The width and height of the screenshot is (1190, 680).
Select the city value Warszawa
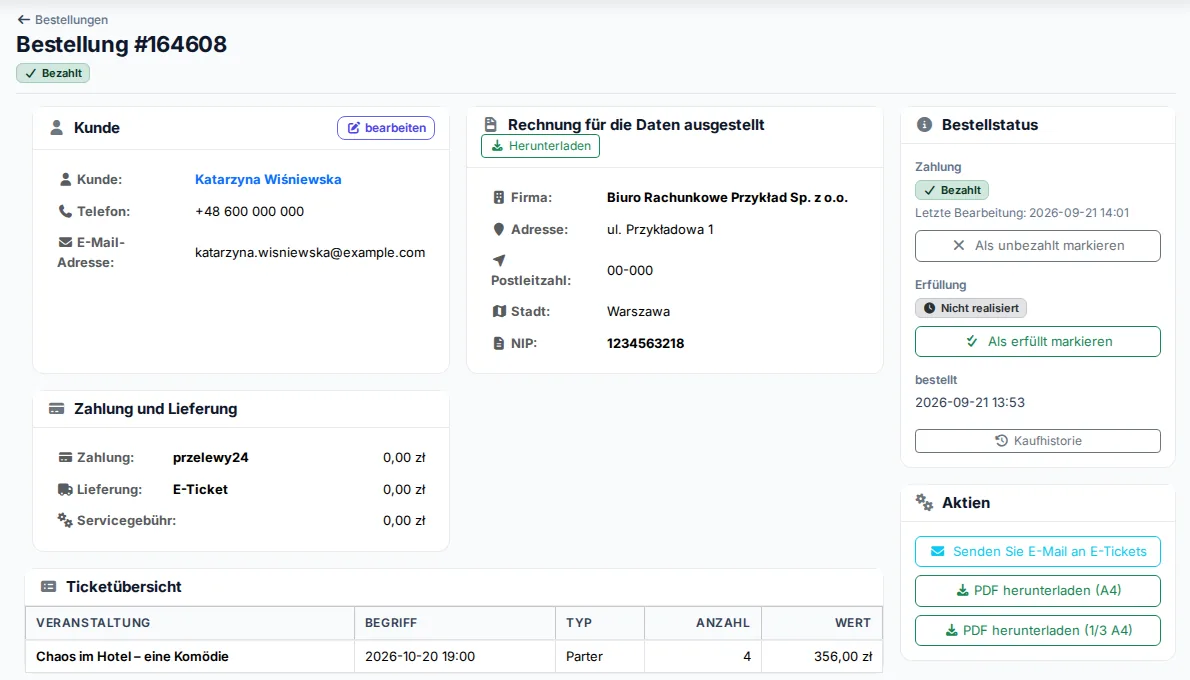638,311
